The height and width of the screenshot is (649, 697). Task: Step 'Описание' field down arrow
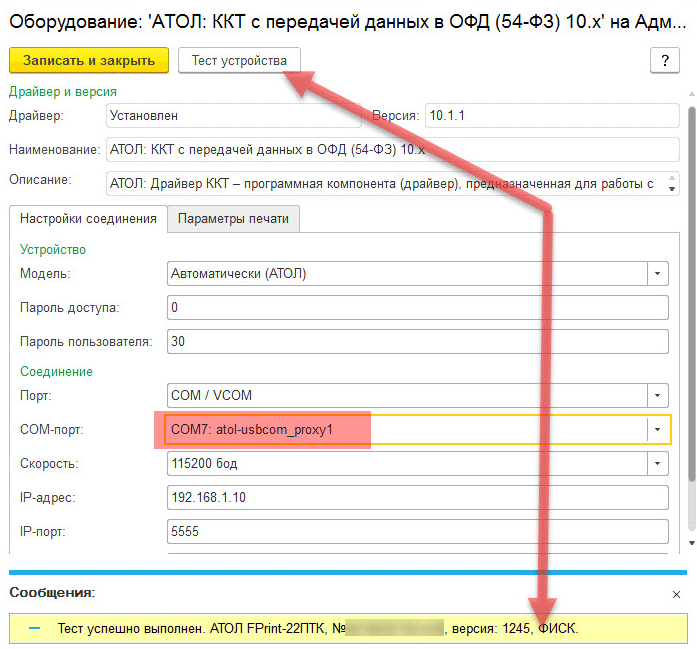pyautogui.click(x=672, y=189)
